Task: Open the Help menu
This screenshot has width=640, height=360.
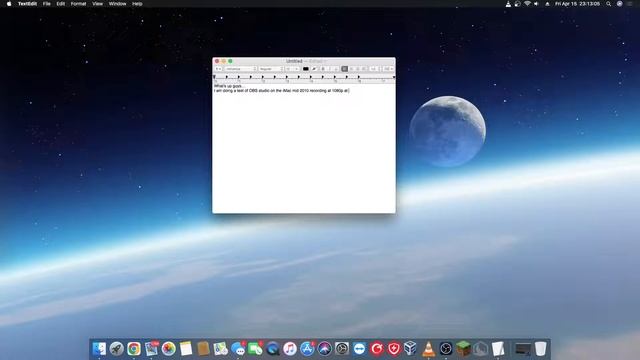Action: 137,4
